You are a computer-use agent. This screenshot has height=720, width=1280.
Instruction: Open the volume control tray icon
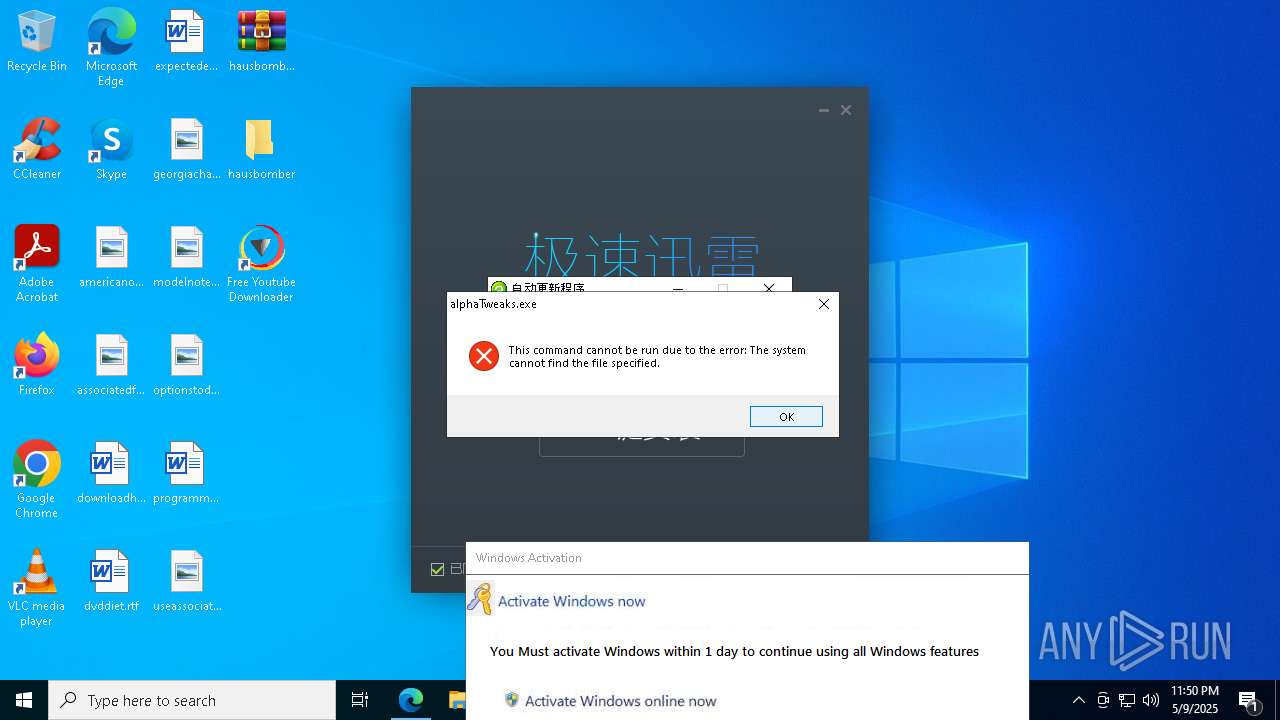pos(1151,700)
